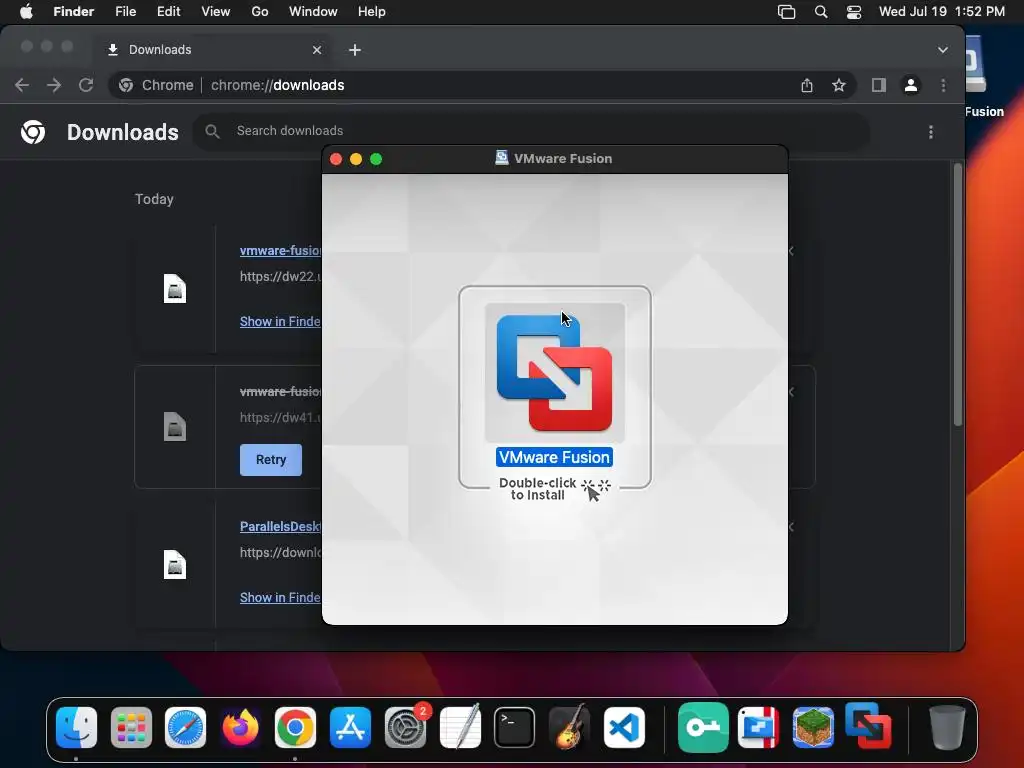Viewport: 1024px width, 768px height.
Task: Go forward in Chrome
Action: point(54,85)
